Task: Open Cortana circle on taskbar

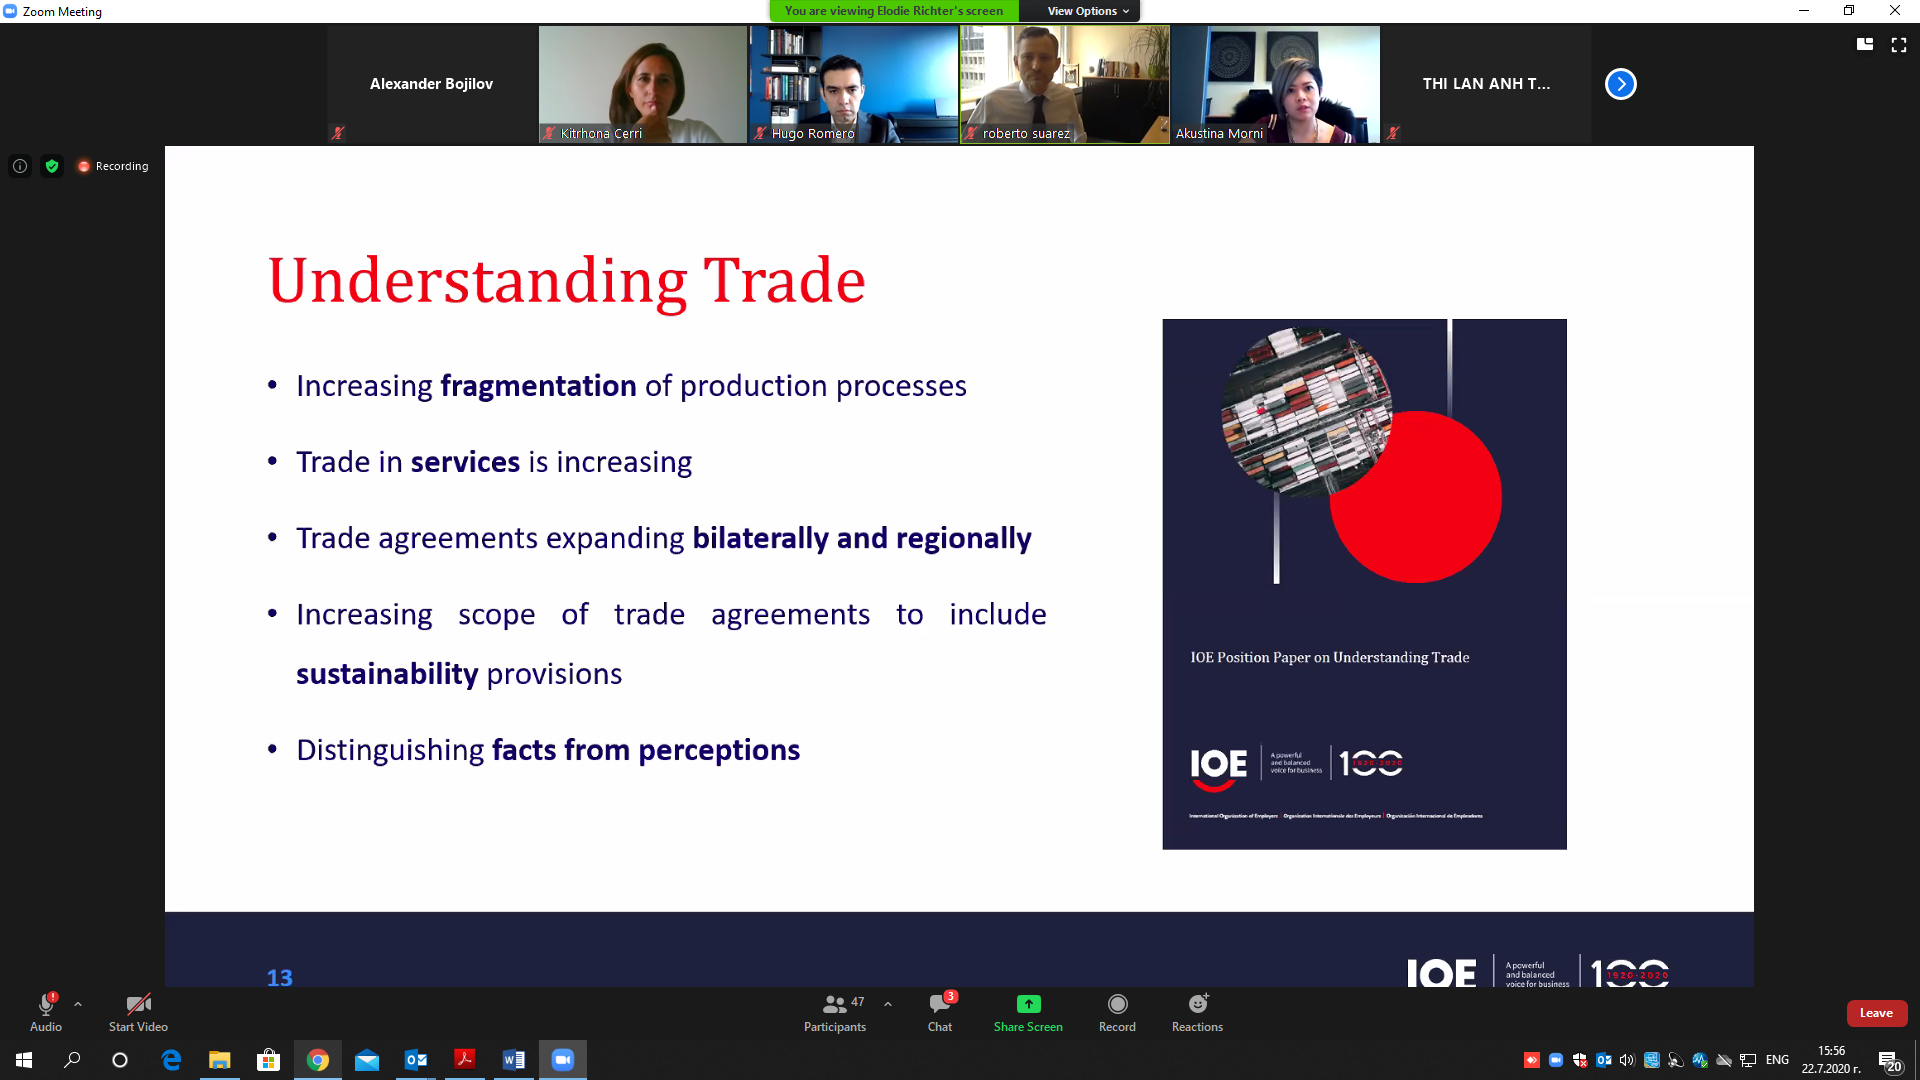Action: click(x=120, y=1060)
